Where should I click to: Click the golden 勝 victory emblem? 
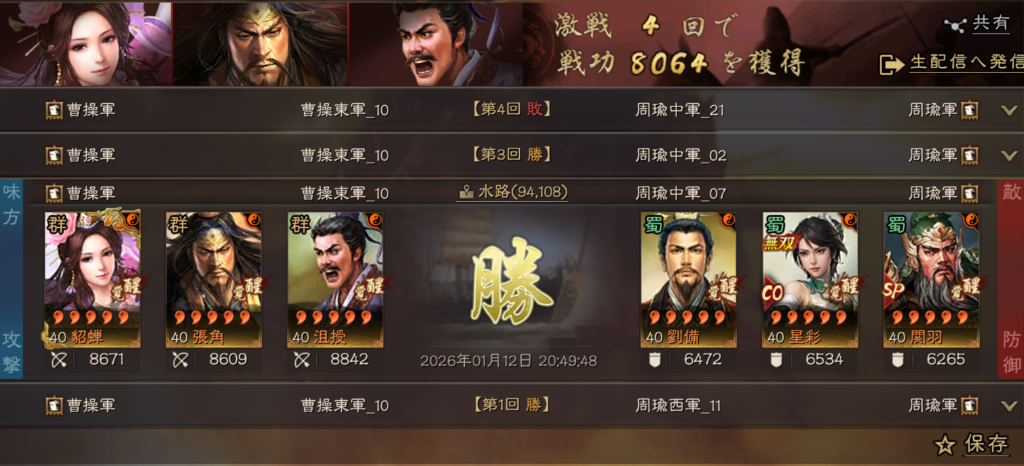pyautogui.click(x=512, y=281)
